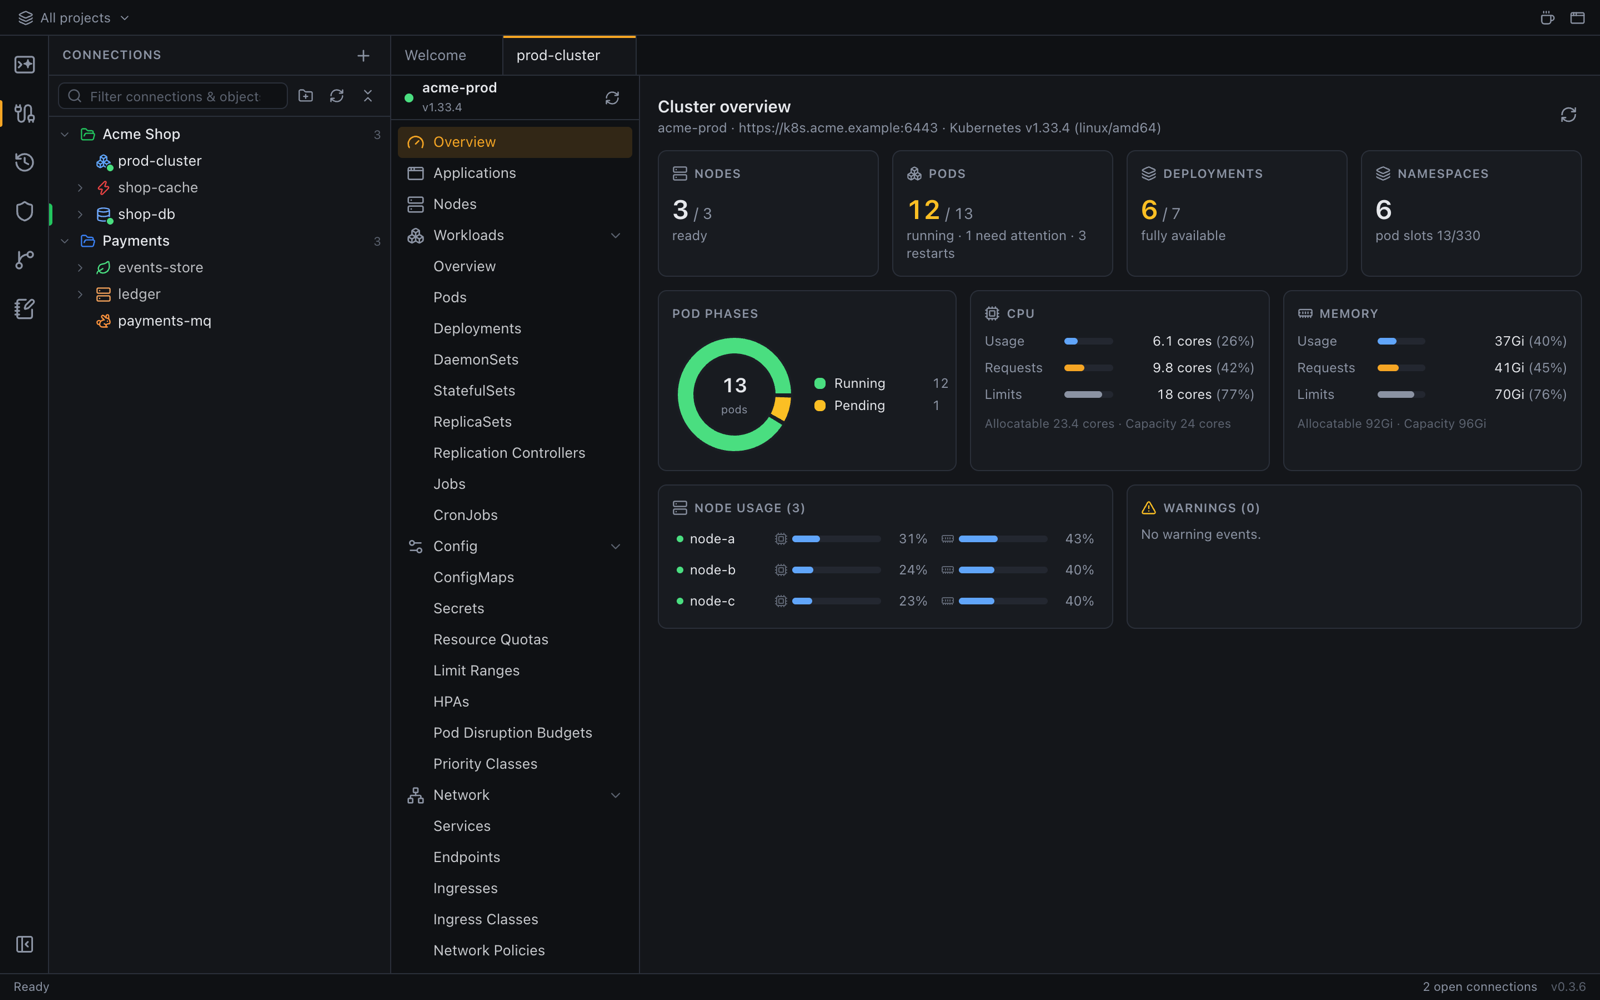Open the history sidebar icon
Screen dimensions: 1600x1000
24,162
